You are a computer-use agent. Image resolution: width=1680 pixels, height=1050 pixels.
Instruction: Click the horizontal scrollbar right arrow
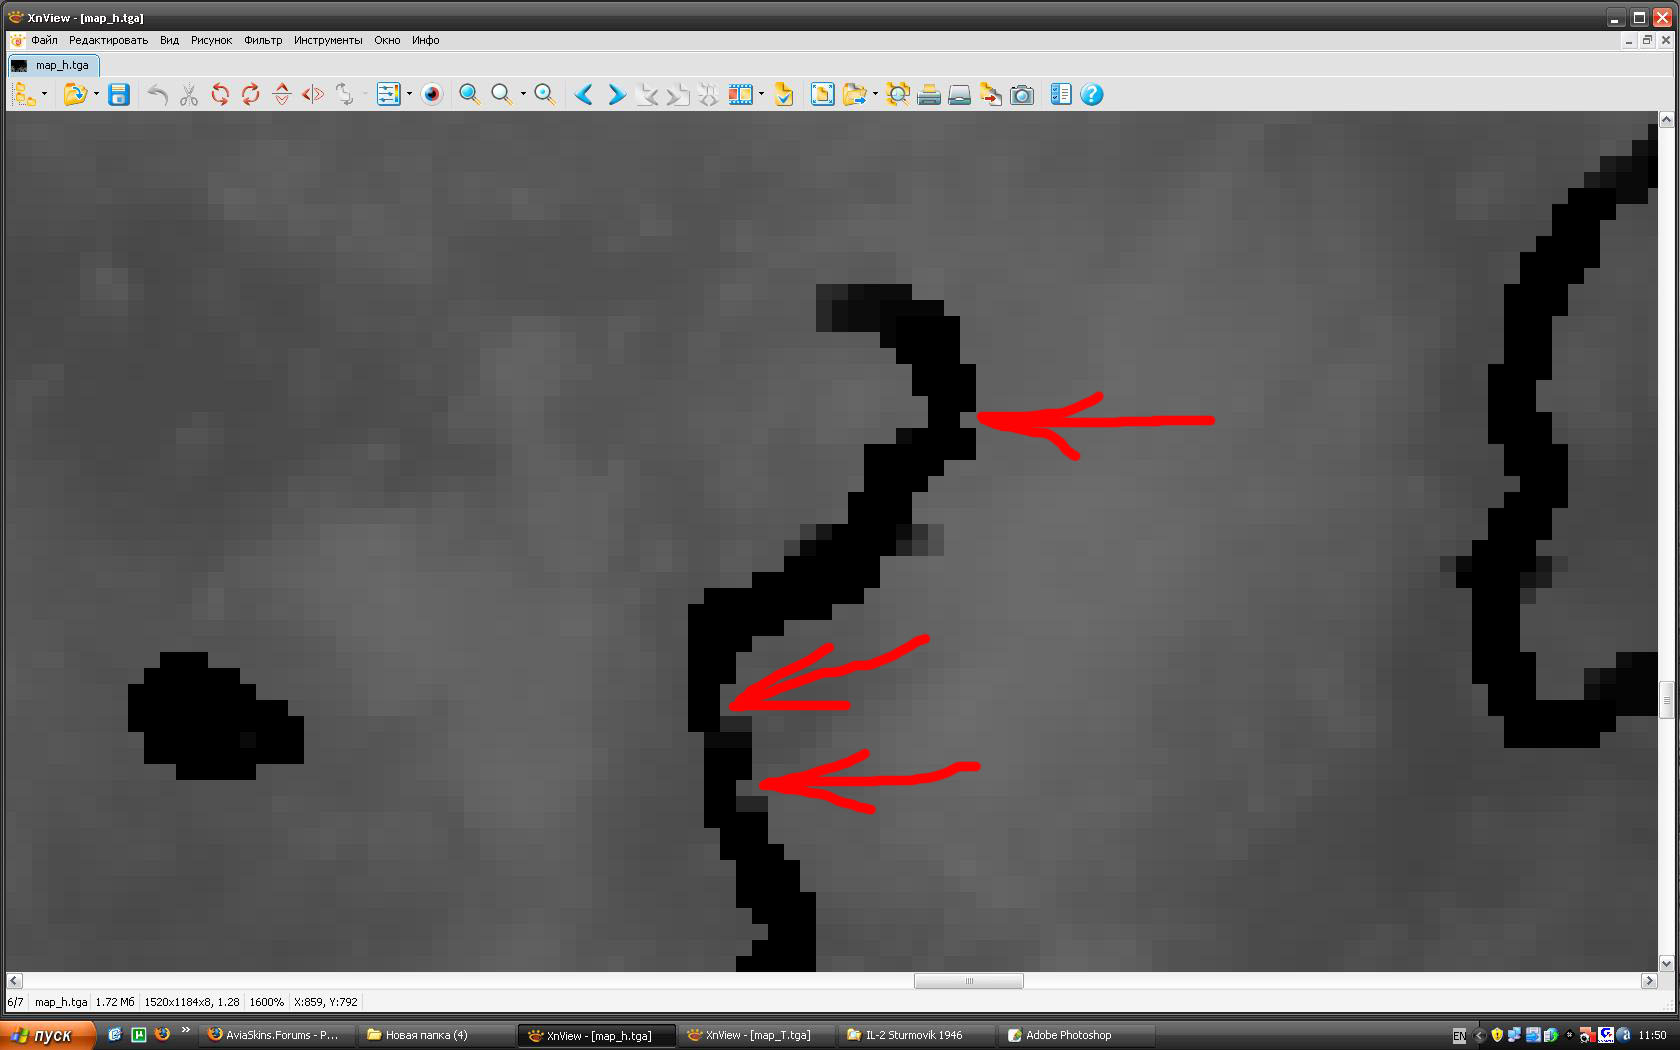click(1650, 981)
